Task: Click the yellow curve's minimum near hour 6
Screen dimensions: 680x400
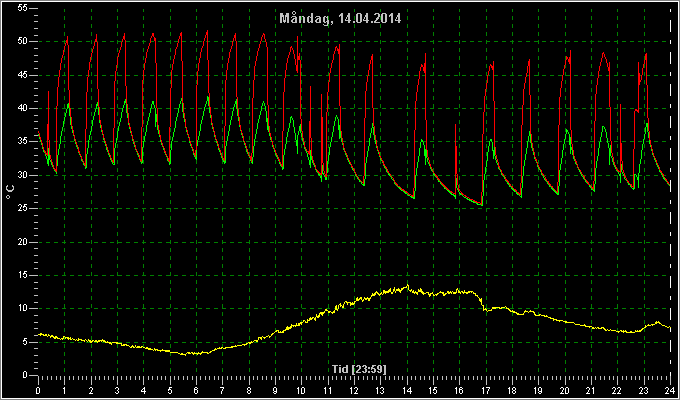Action: pos(186,354)
